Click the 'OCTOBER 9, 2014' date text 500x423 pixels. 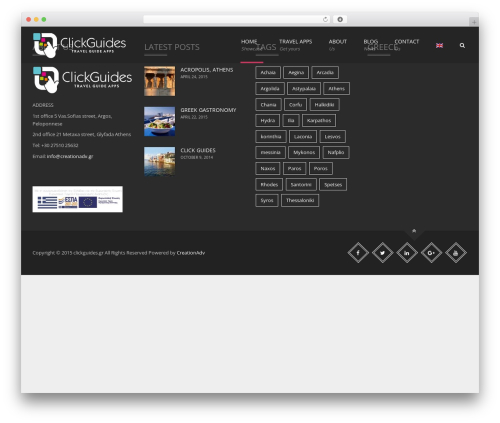click(x=197, y=157)
